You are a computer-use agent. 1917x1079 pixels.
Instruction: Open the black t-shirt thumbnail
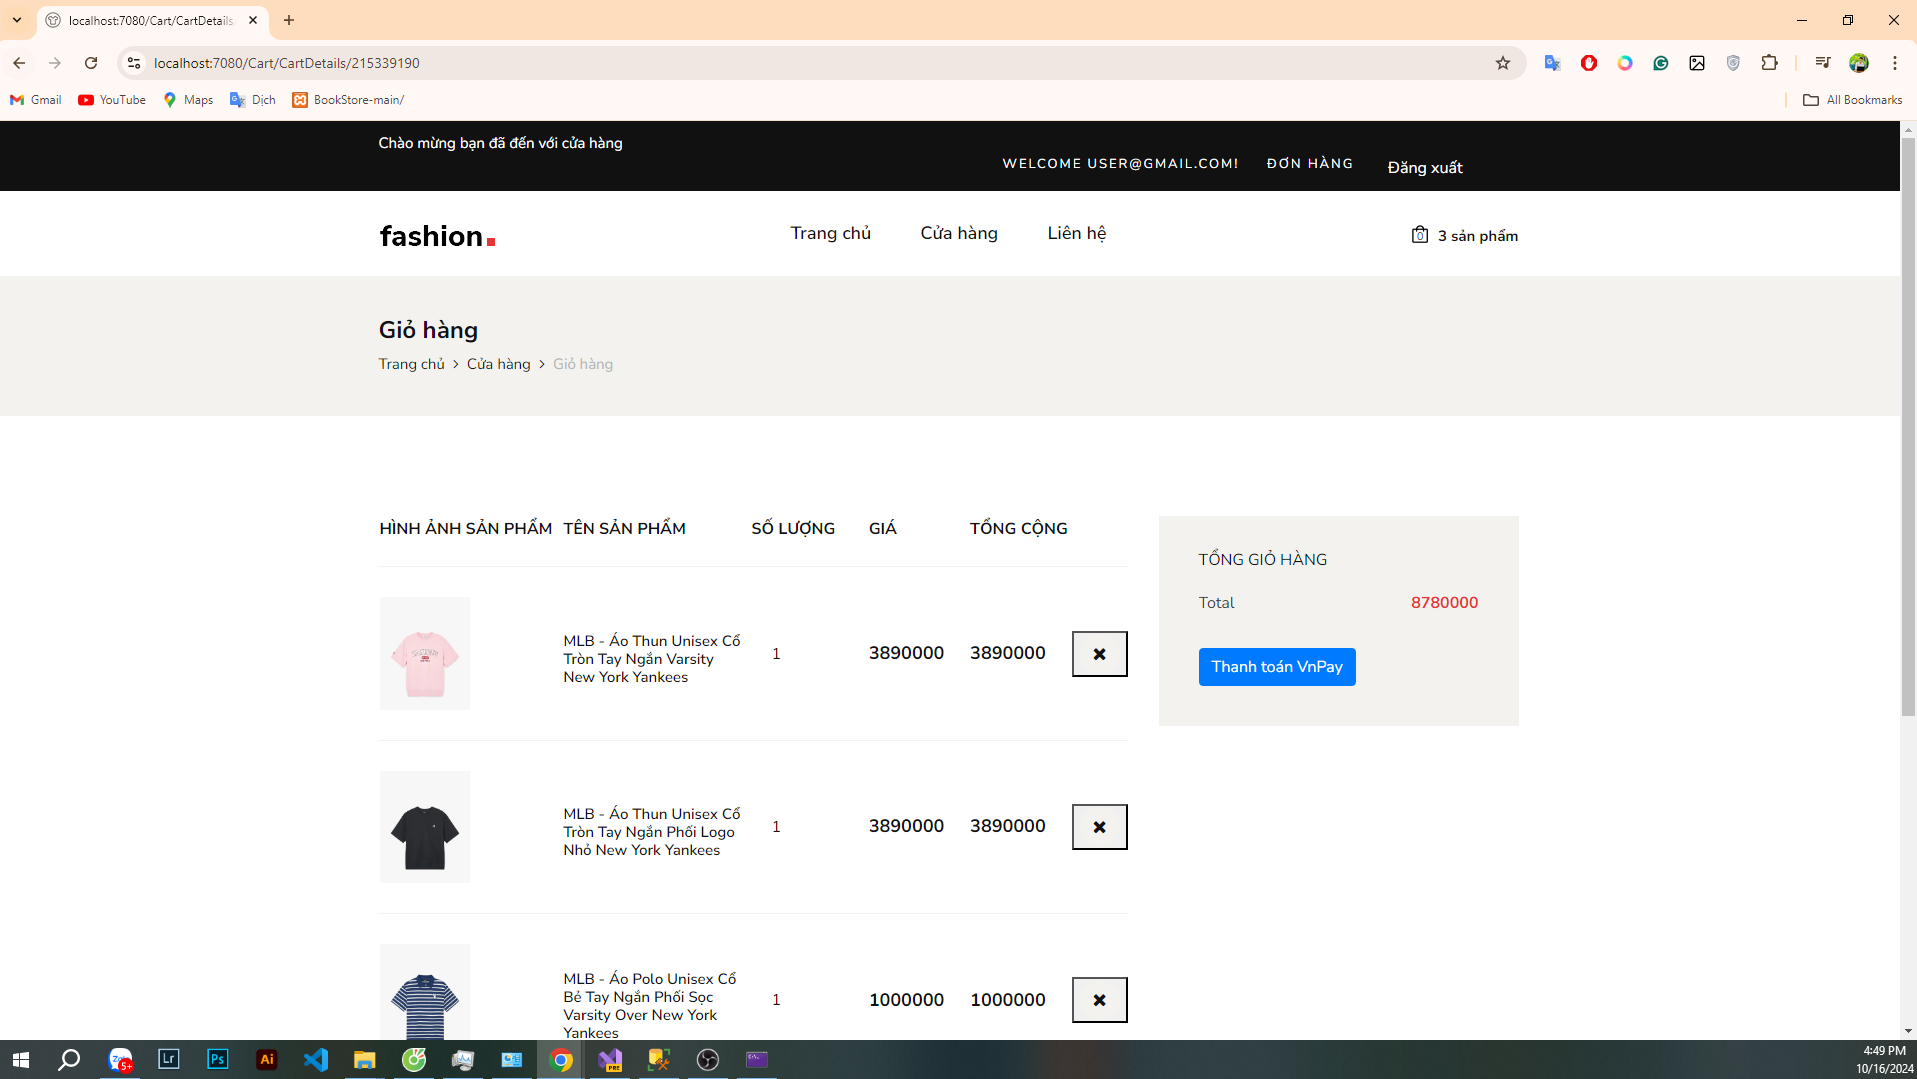(425, 827)
